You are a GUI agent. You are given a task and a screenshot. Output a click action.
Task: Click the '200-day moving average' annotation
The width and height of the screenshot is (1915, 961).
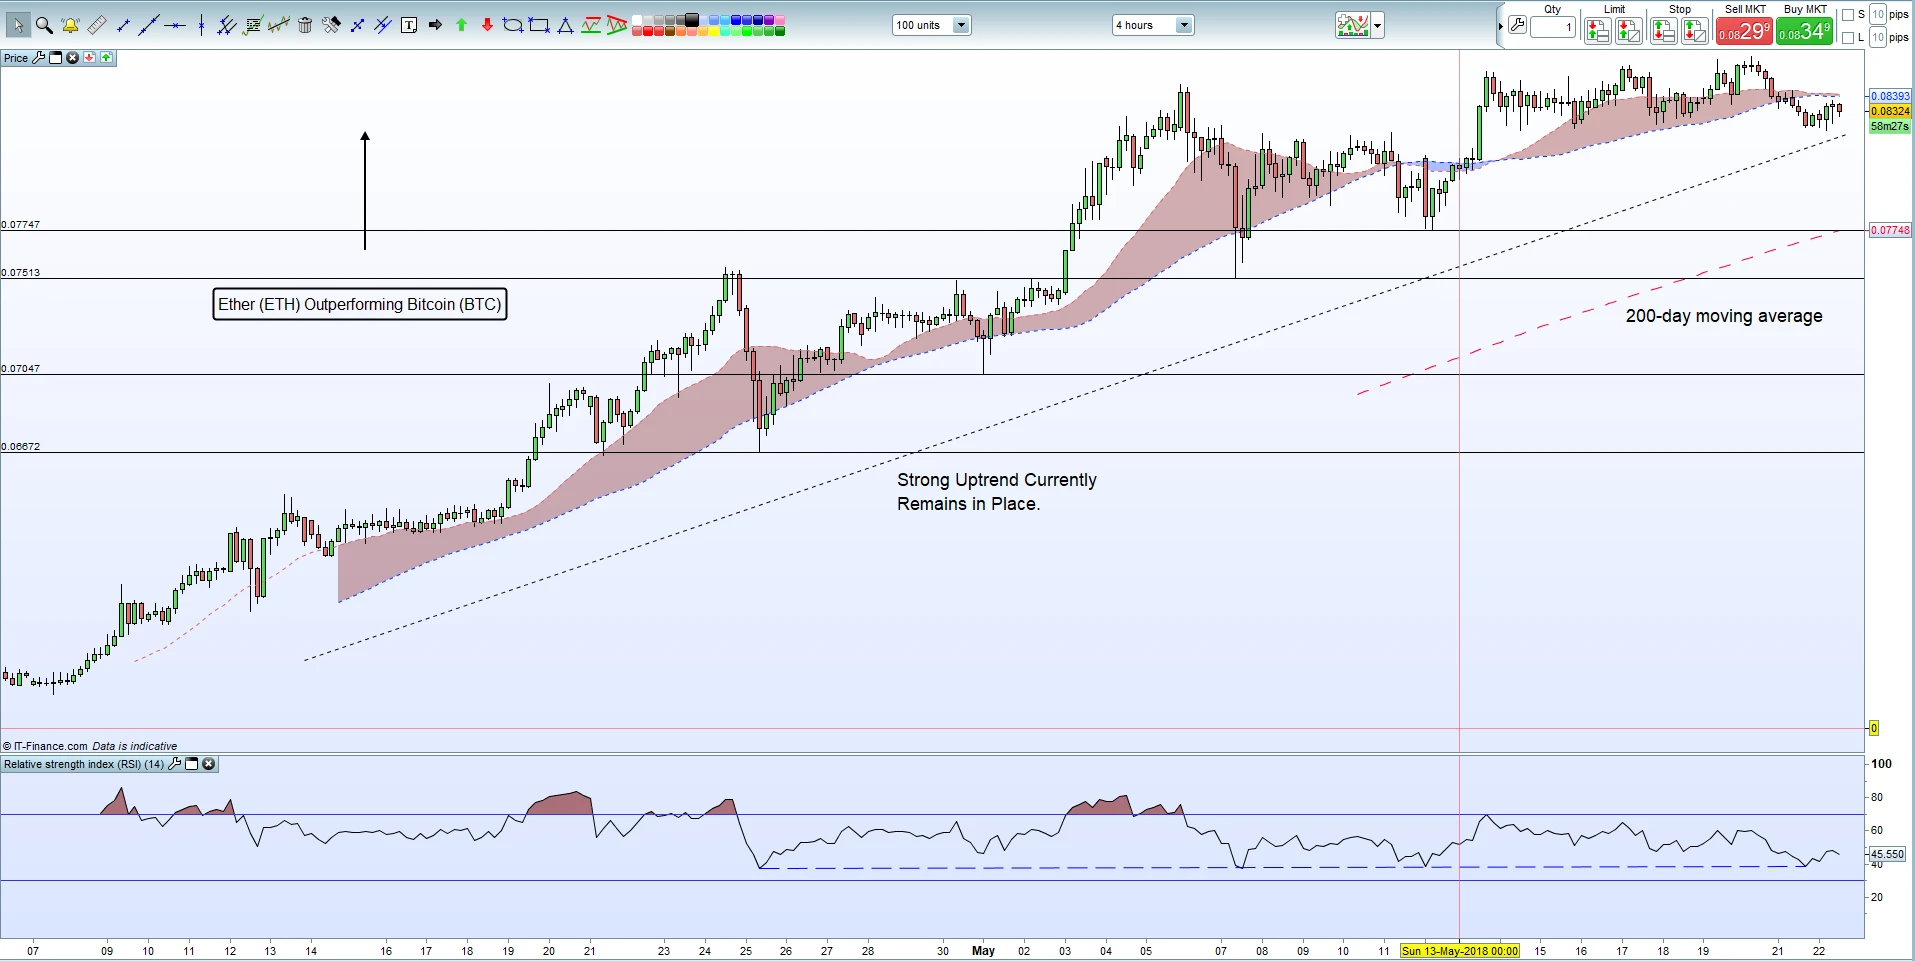1724,316
